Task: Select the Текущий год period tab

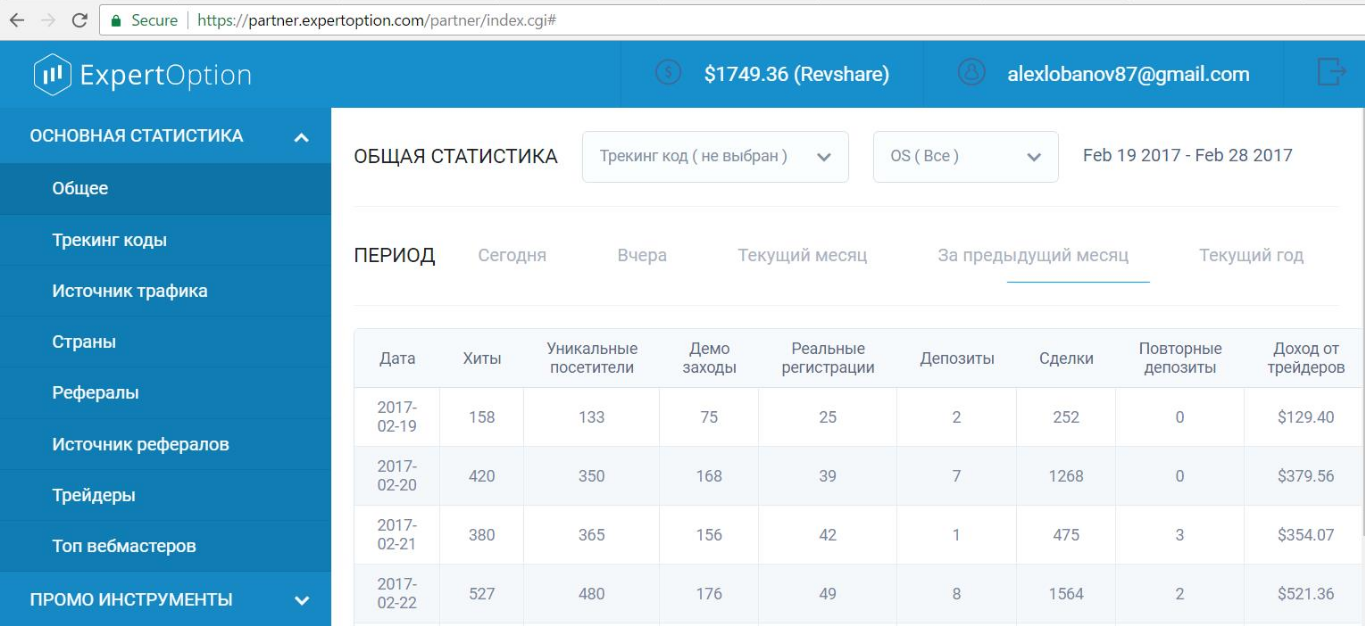Action: [x=1251, y=255]
